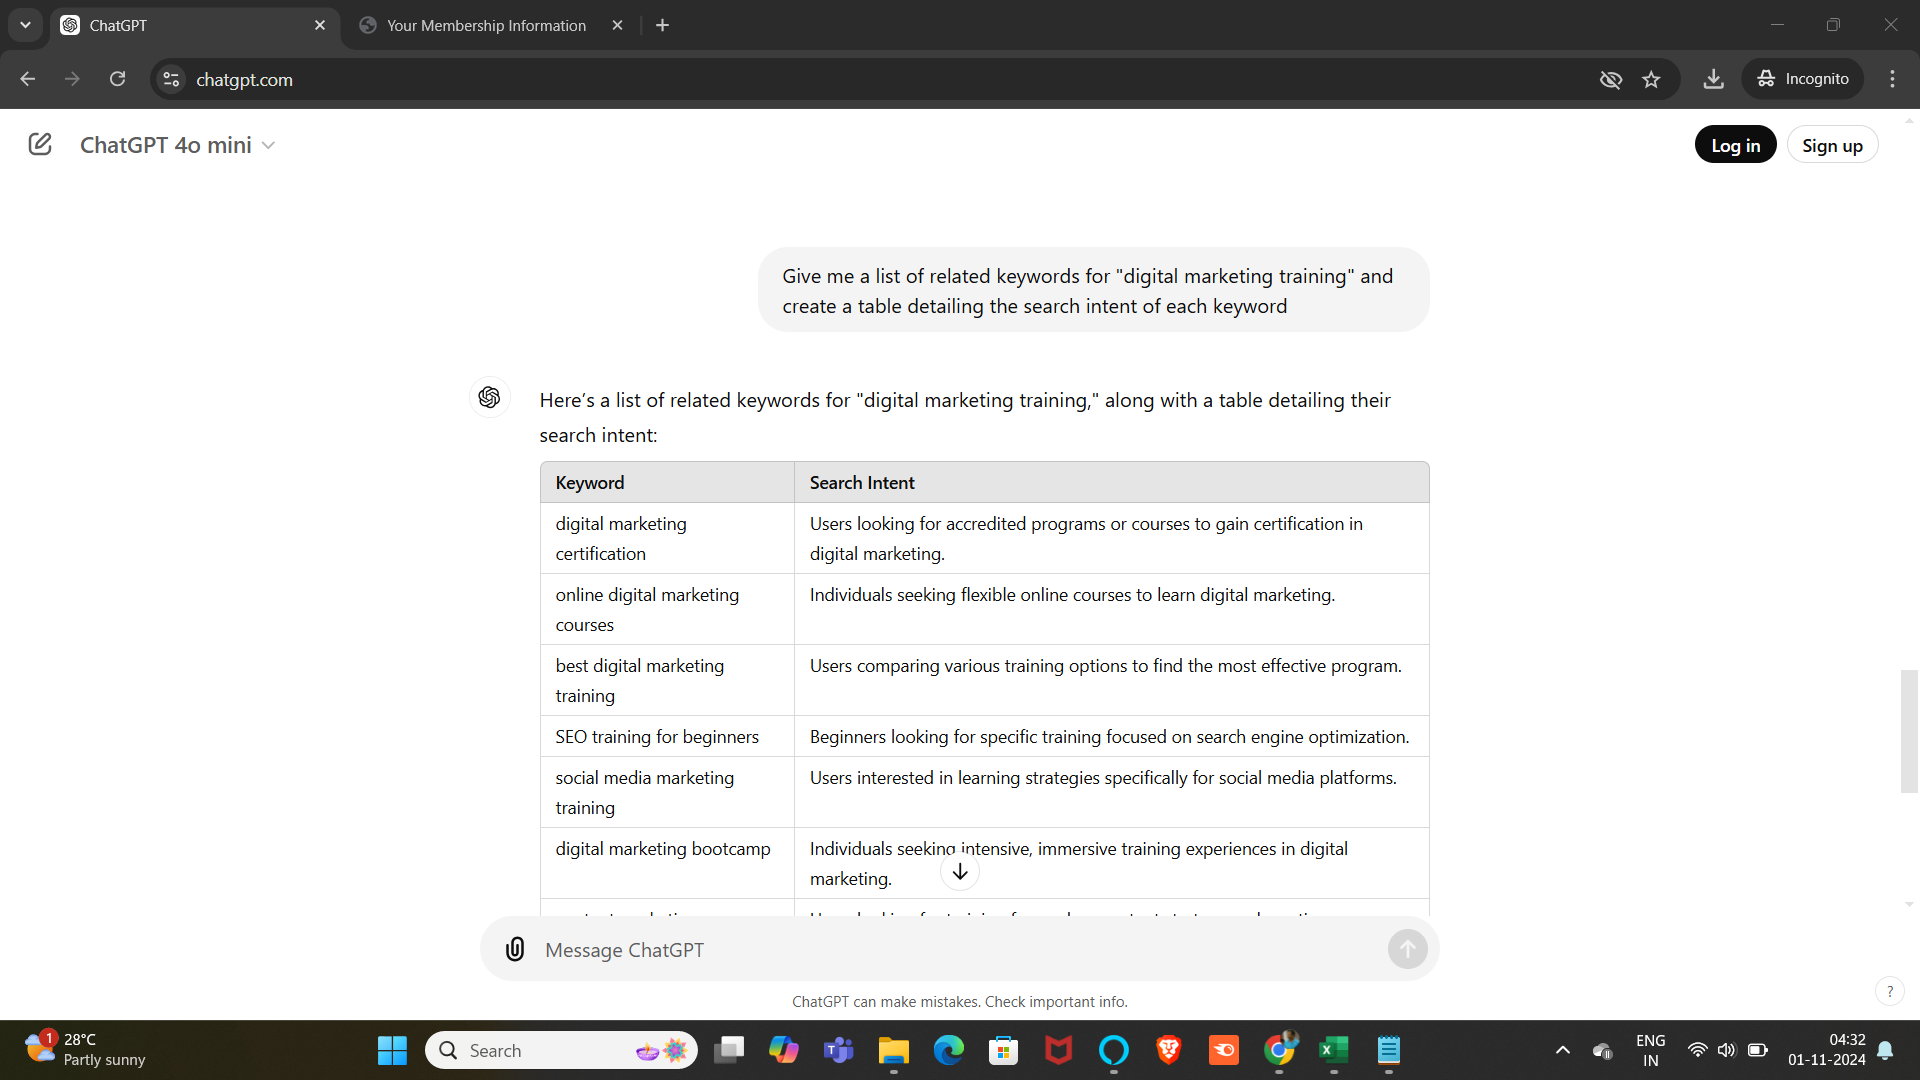The image size is (1920, 1080).
Task: Open the help question mark icon
Action: pos(1890,991)
